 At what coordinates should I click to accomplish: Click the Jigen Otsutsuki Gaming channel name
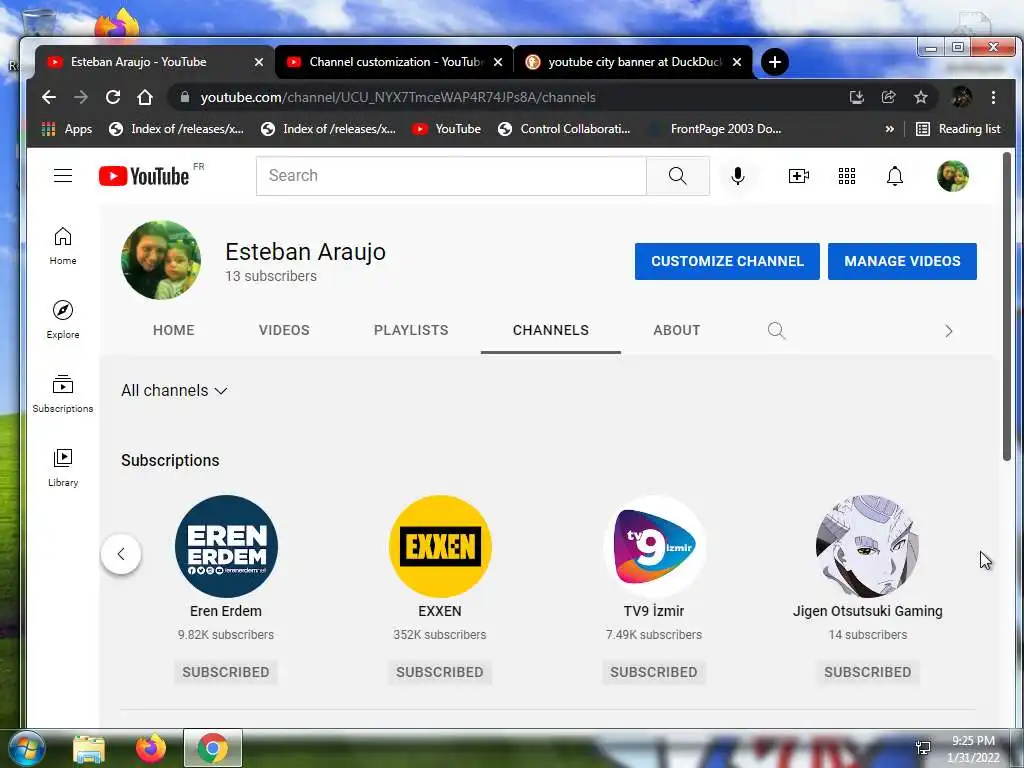click(867, 611)
